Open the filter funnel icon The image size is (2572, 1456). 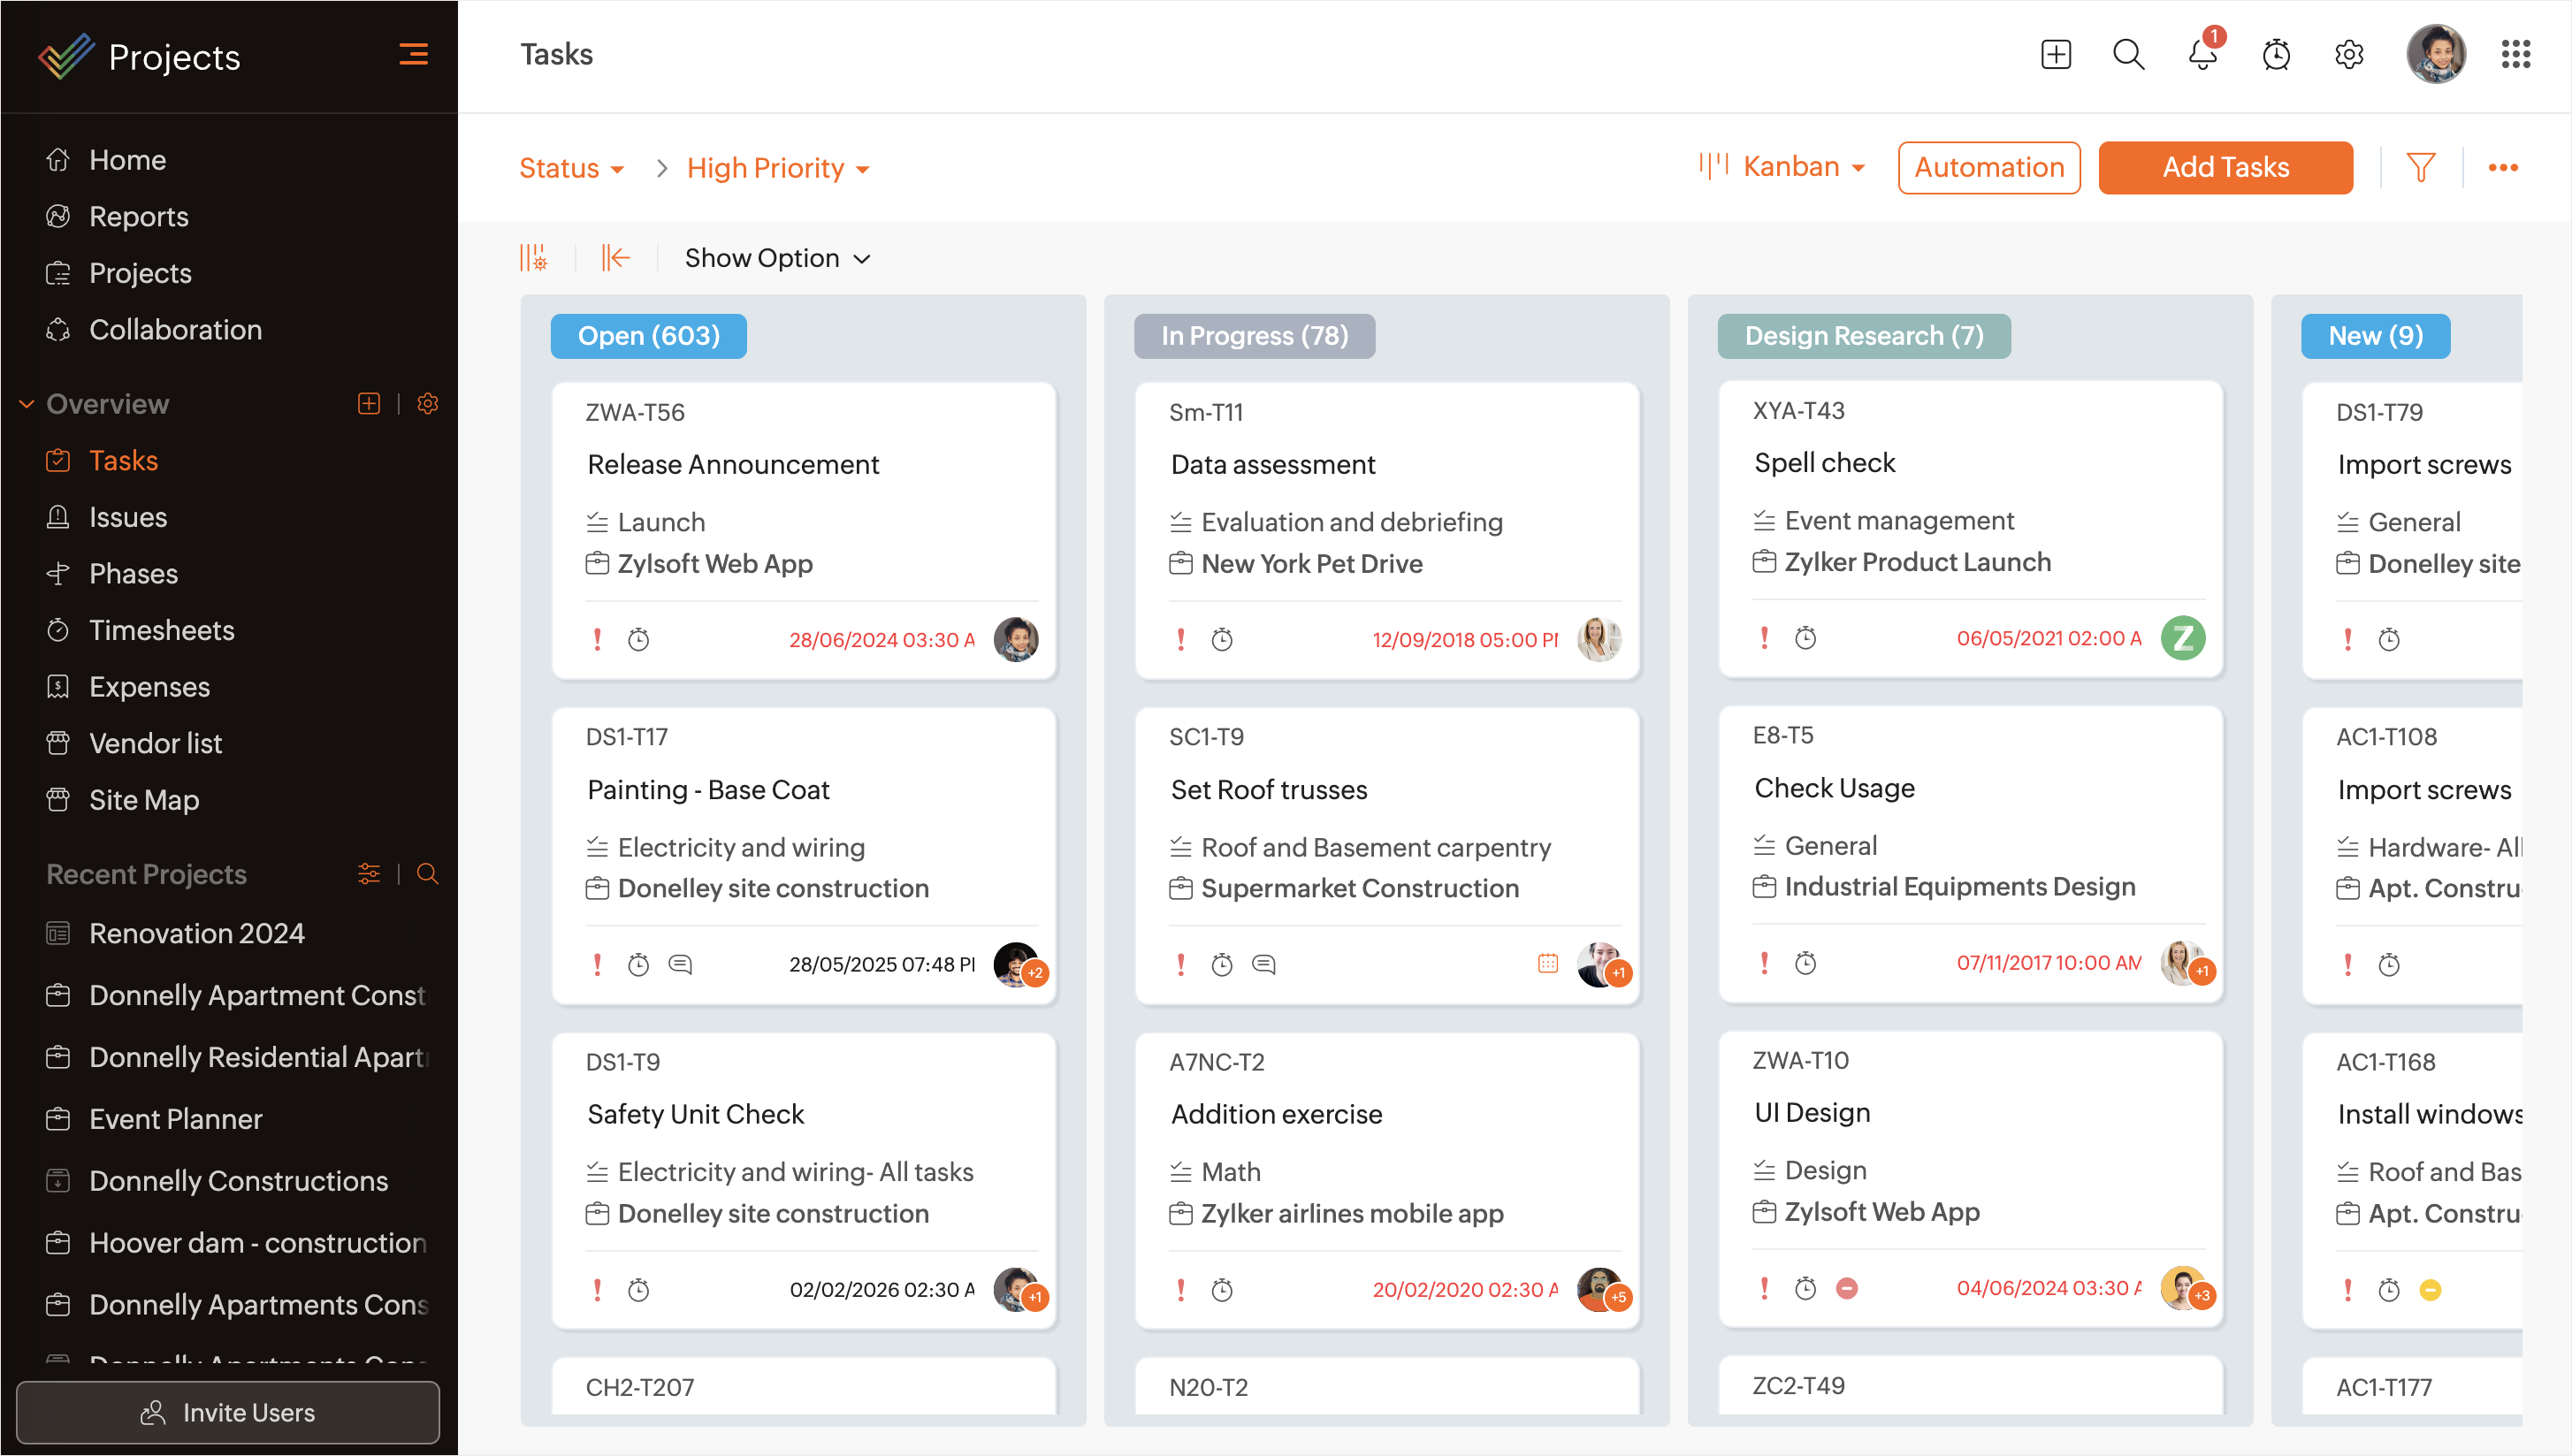2420,167
